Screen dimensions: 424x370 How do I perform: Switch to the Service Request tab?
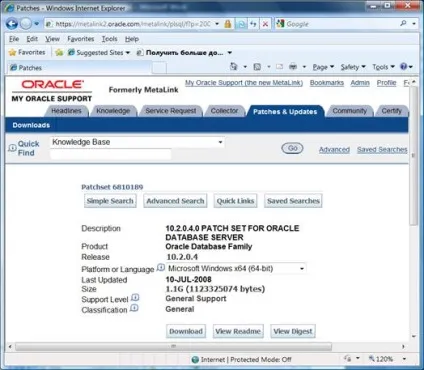click(171, 111)
